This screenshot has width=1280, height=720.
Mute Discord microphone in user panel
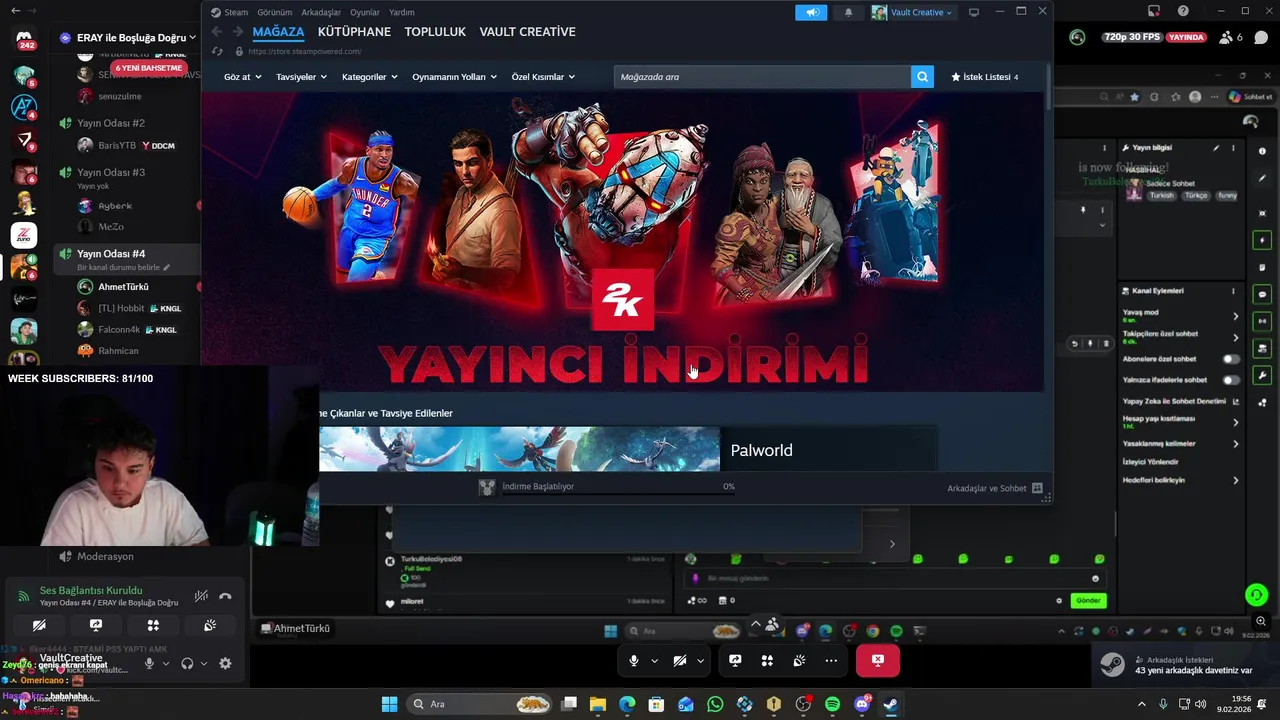149,663
